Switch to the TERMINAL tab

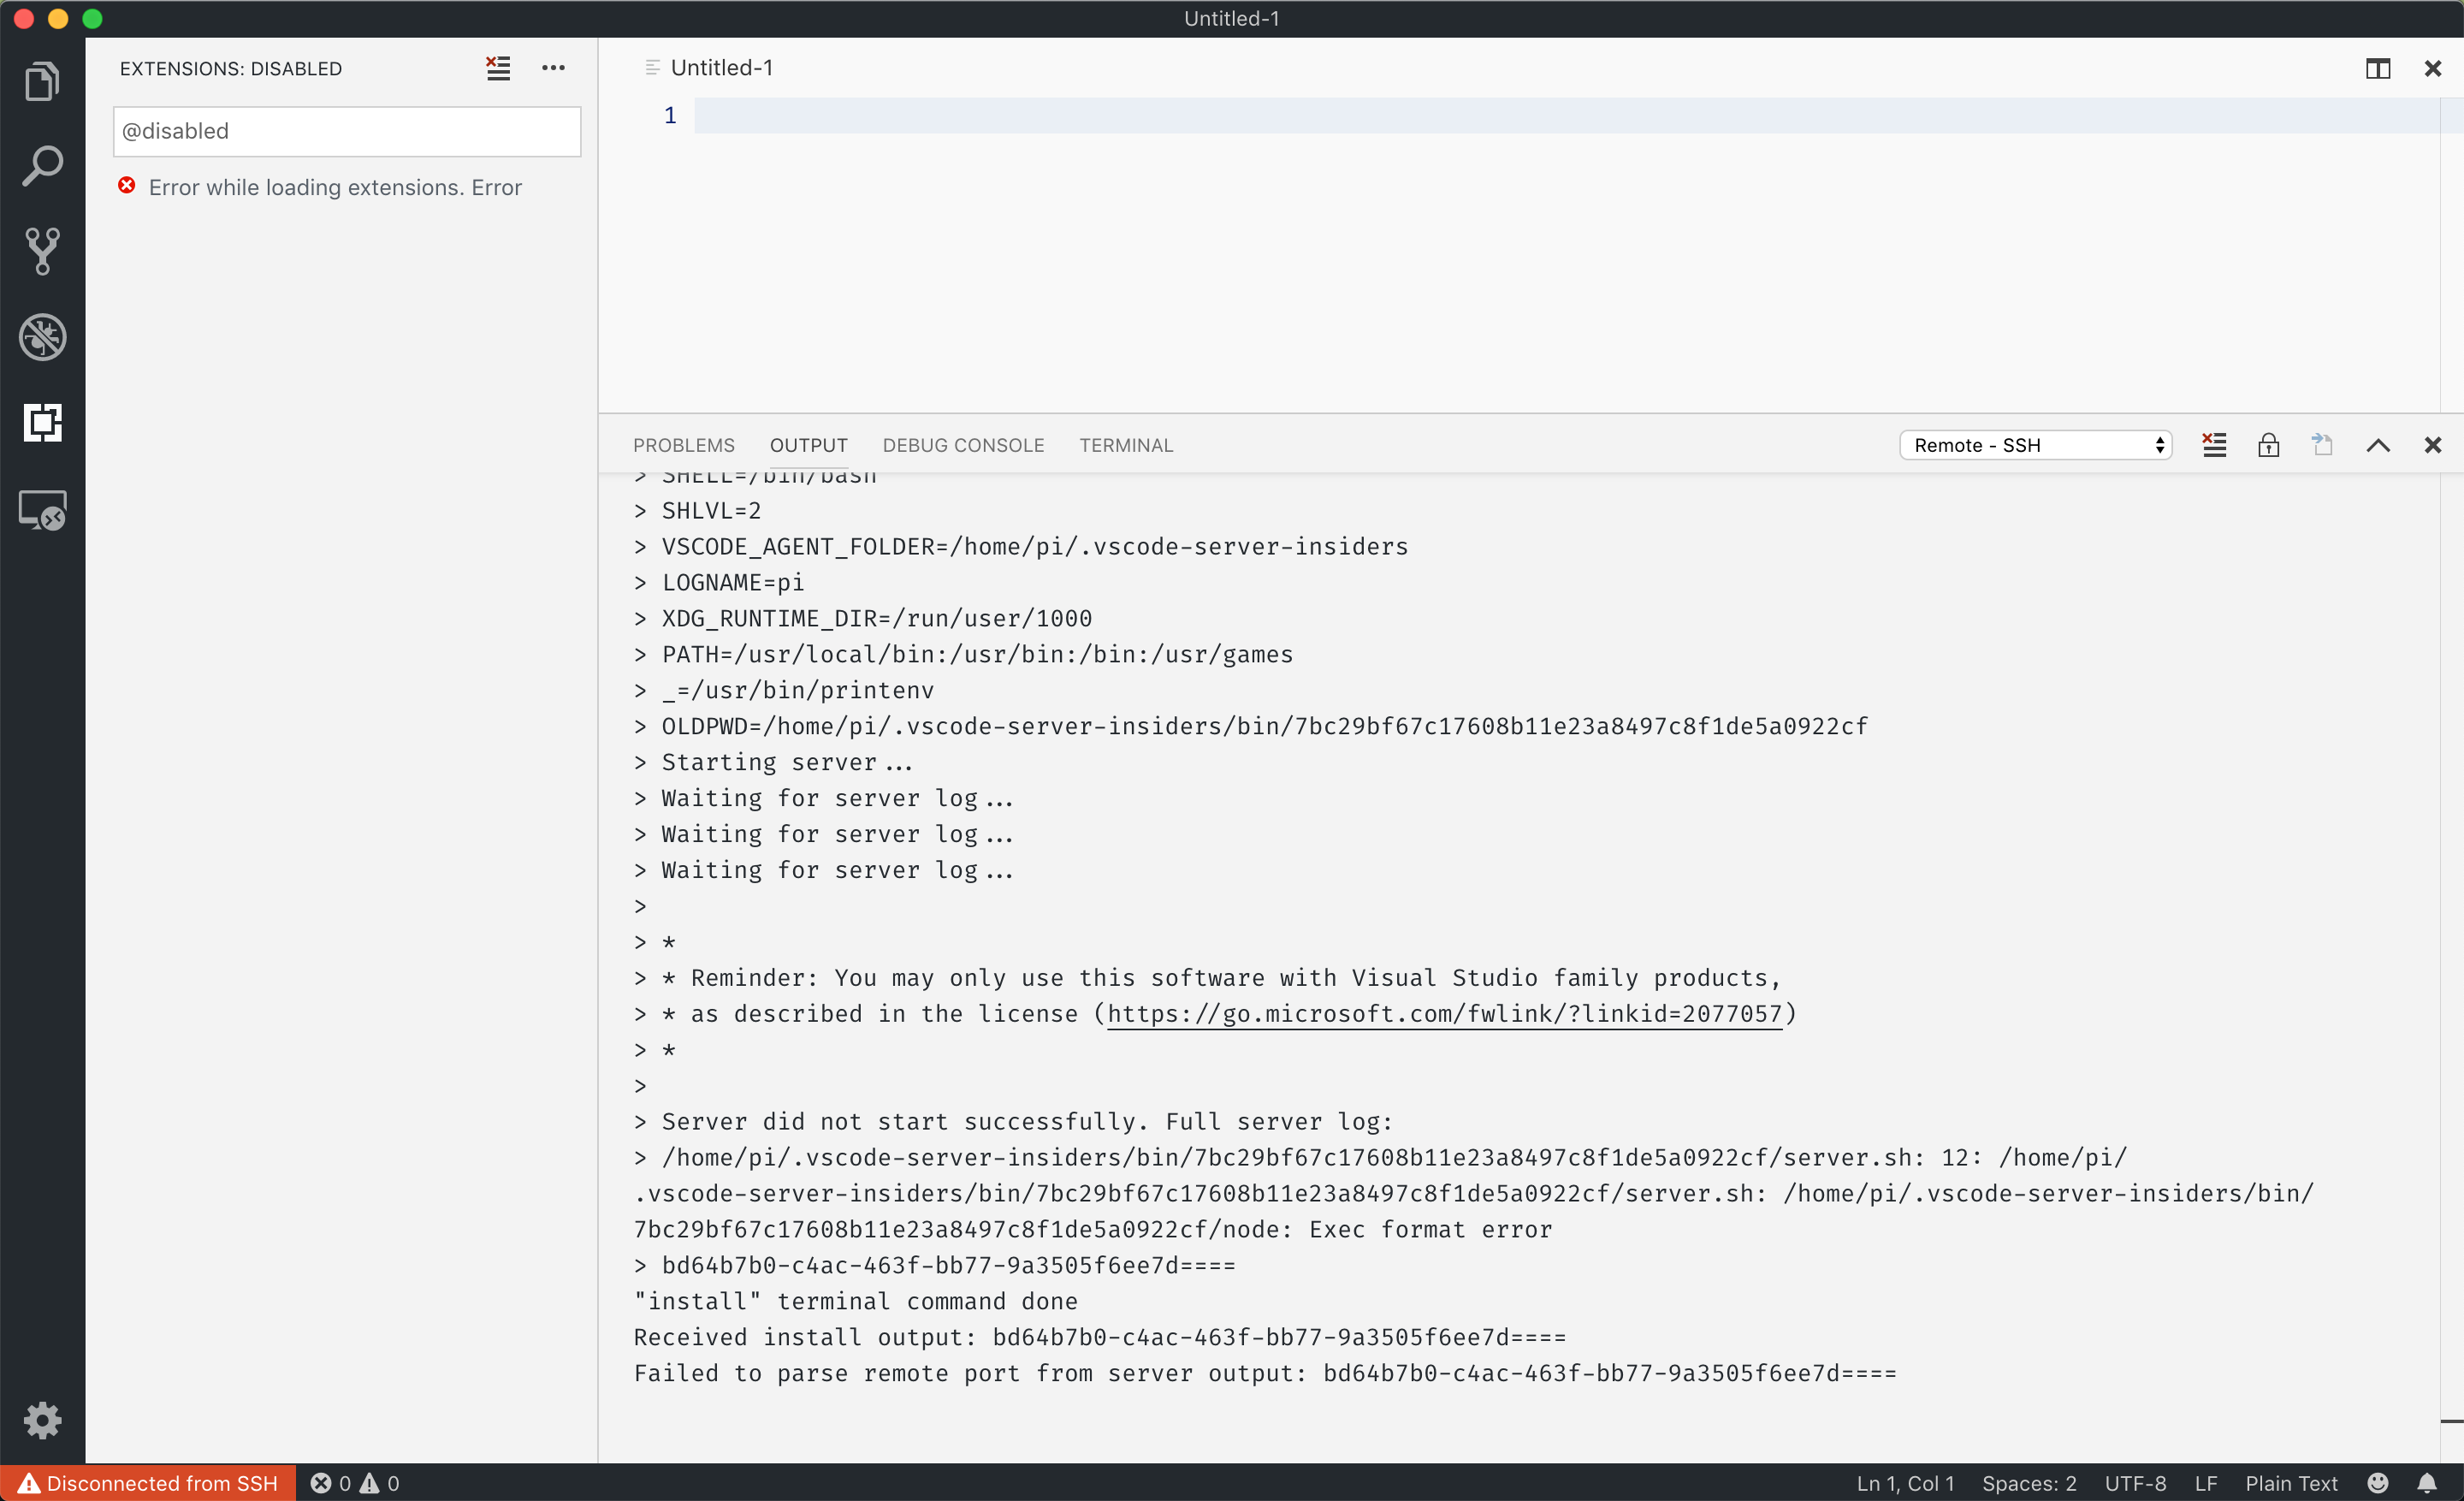(1126, 445)
